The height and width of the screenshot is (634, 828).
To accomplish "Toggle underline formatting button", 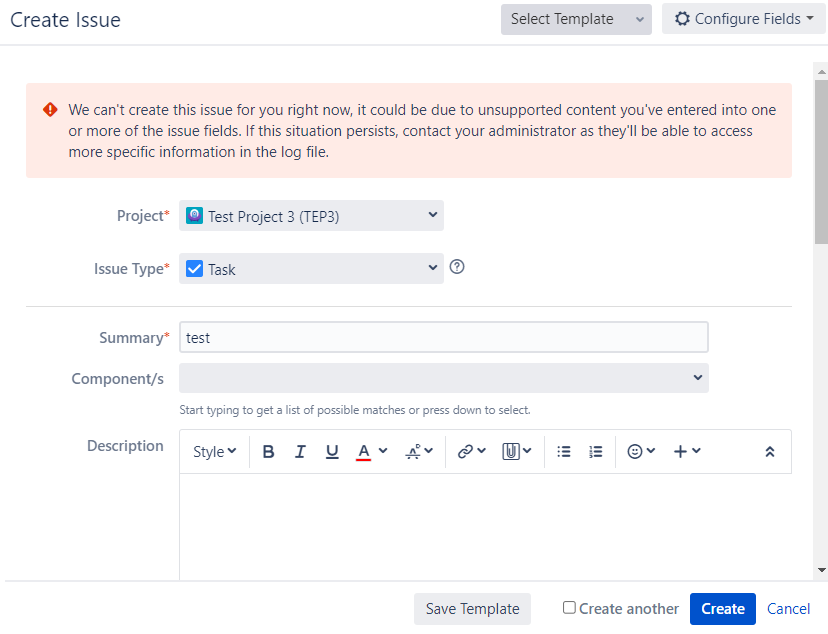I will [332, 452].
